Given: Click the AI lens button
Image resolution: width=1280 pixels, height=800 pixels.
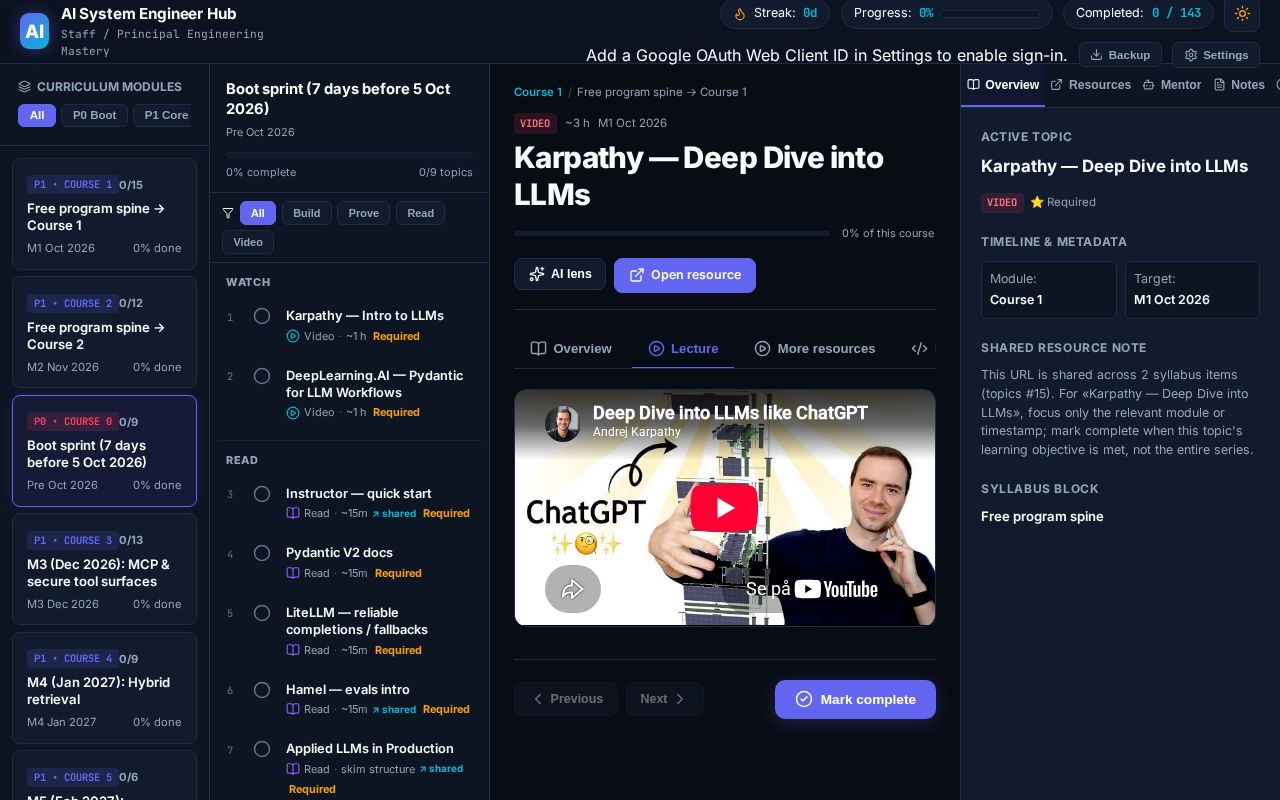Looking at the screenshot, I should coord(560,274).
